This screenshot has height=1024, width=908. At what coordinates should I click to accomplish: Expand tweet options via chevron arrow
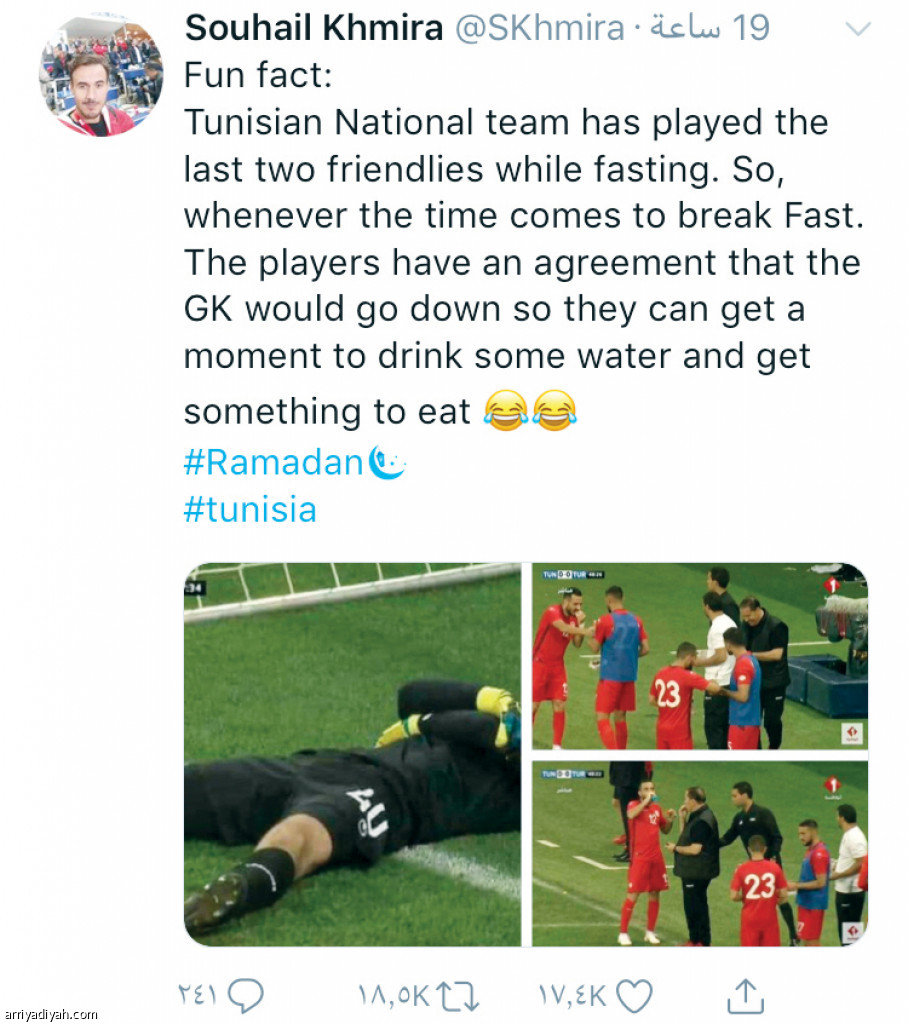[858, 29]
